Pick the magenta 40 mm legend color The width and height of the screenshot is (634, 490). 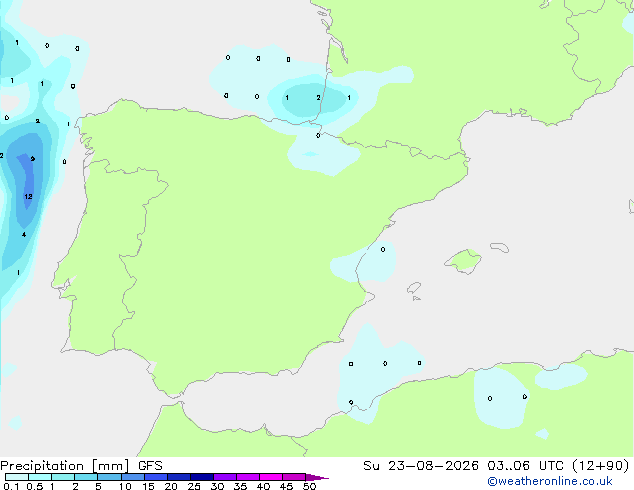[271, 477]
